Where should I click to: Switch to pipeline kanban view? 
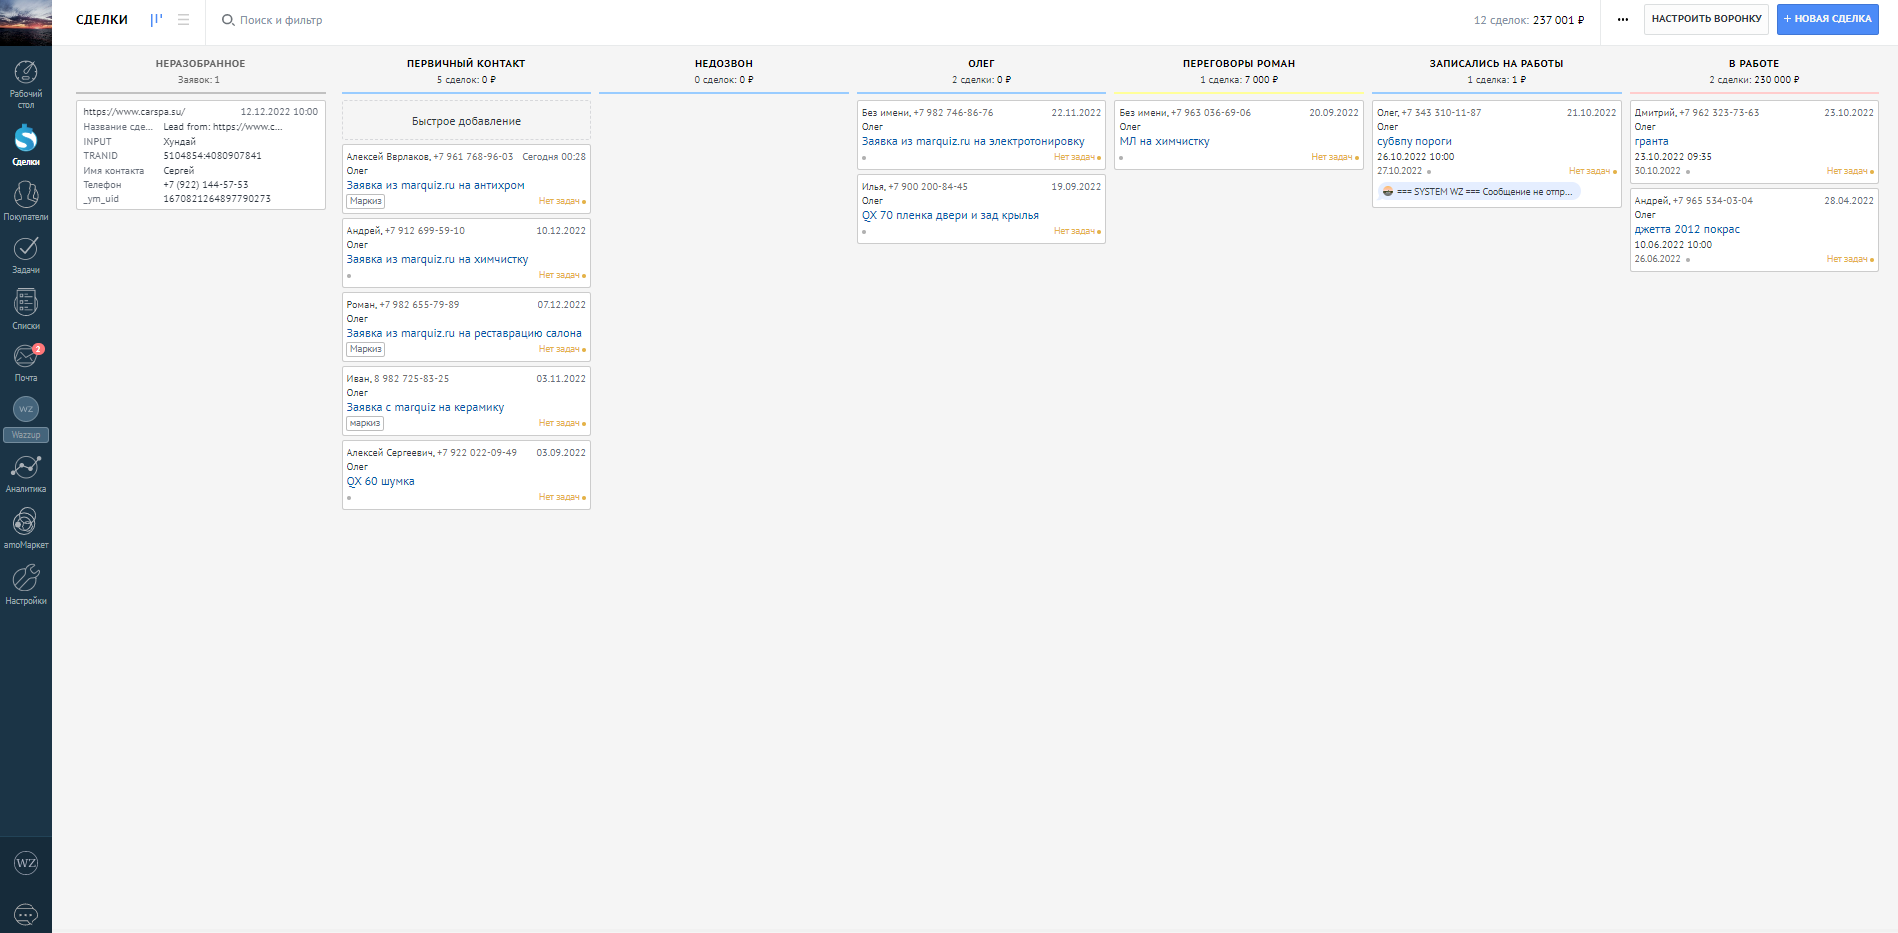click(156, 20)
